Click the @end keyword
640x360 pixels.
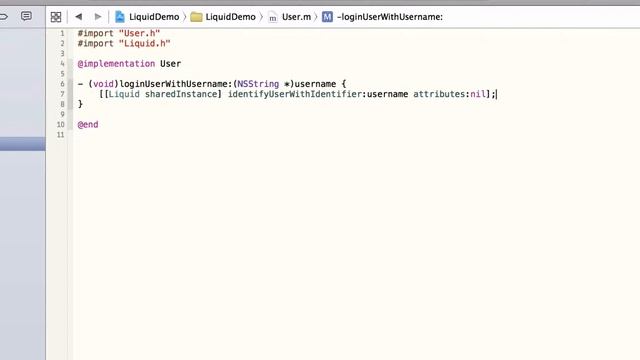click(88, 124)
